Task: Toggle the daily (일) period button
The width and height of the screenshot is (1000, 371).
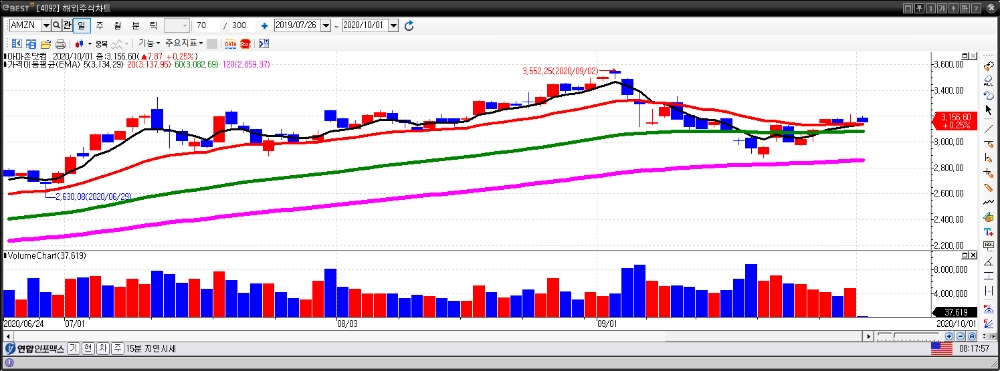Action: tap(82, 25)
